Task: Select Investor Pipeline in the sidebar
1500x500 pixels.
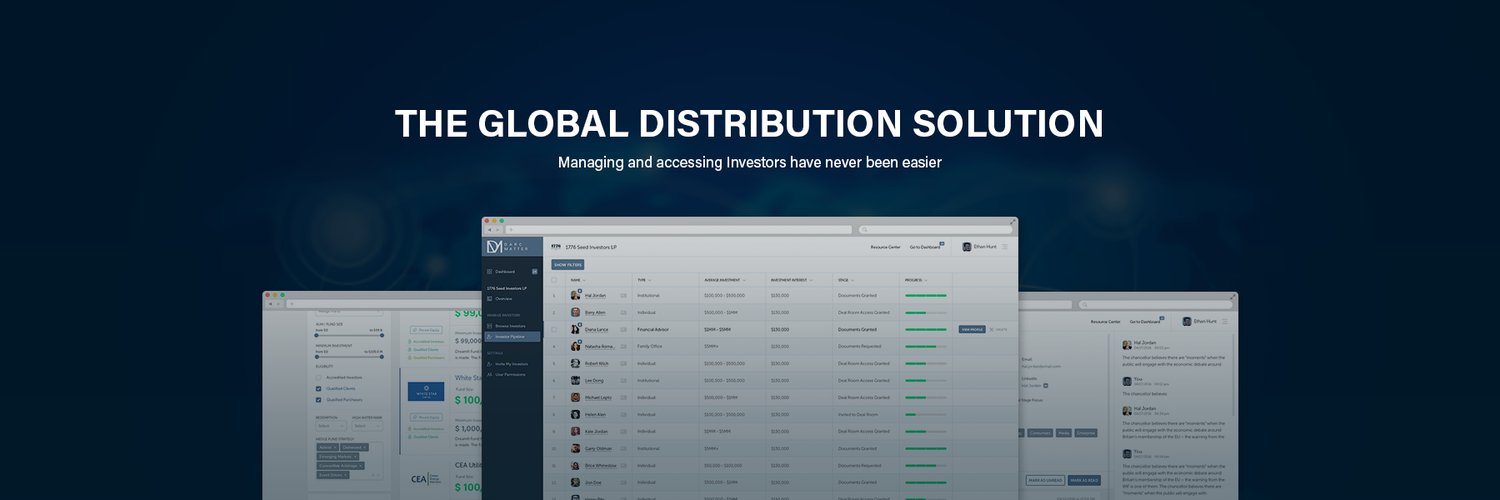Action: pyautogui.click(x=510, y=337)
